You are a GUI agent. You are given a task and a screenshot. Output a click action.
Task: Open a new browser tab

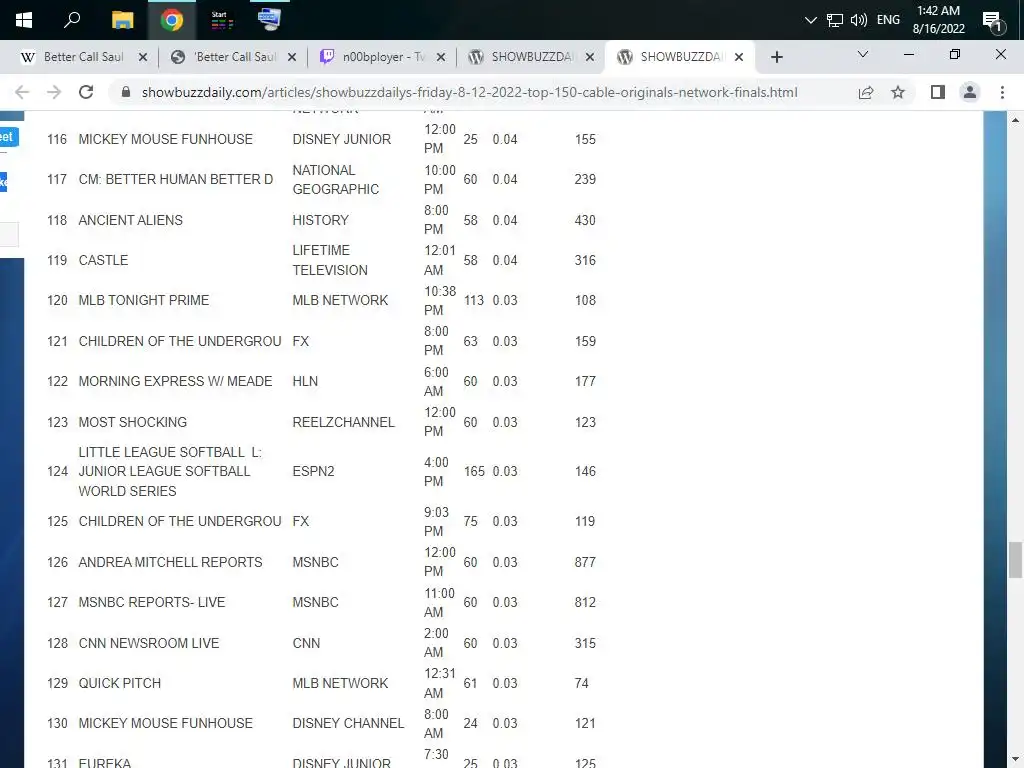pyautogui.click(x=776, y=57)
